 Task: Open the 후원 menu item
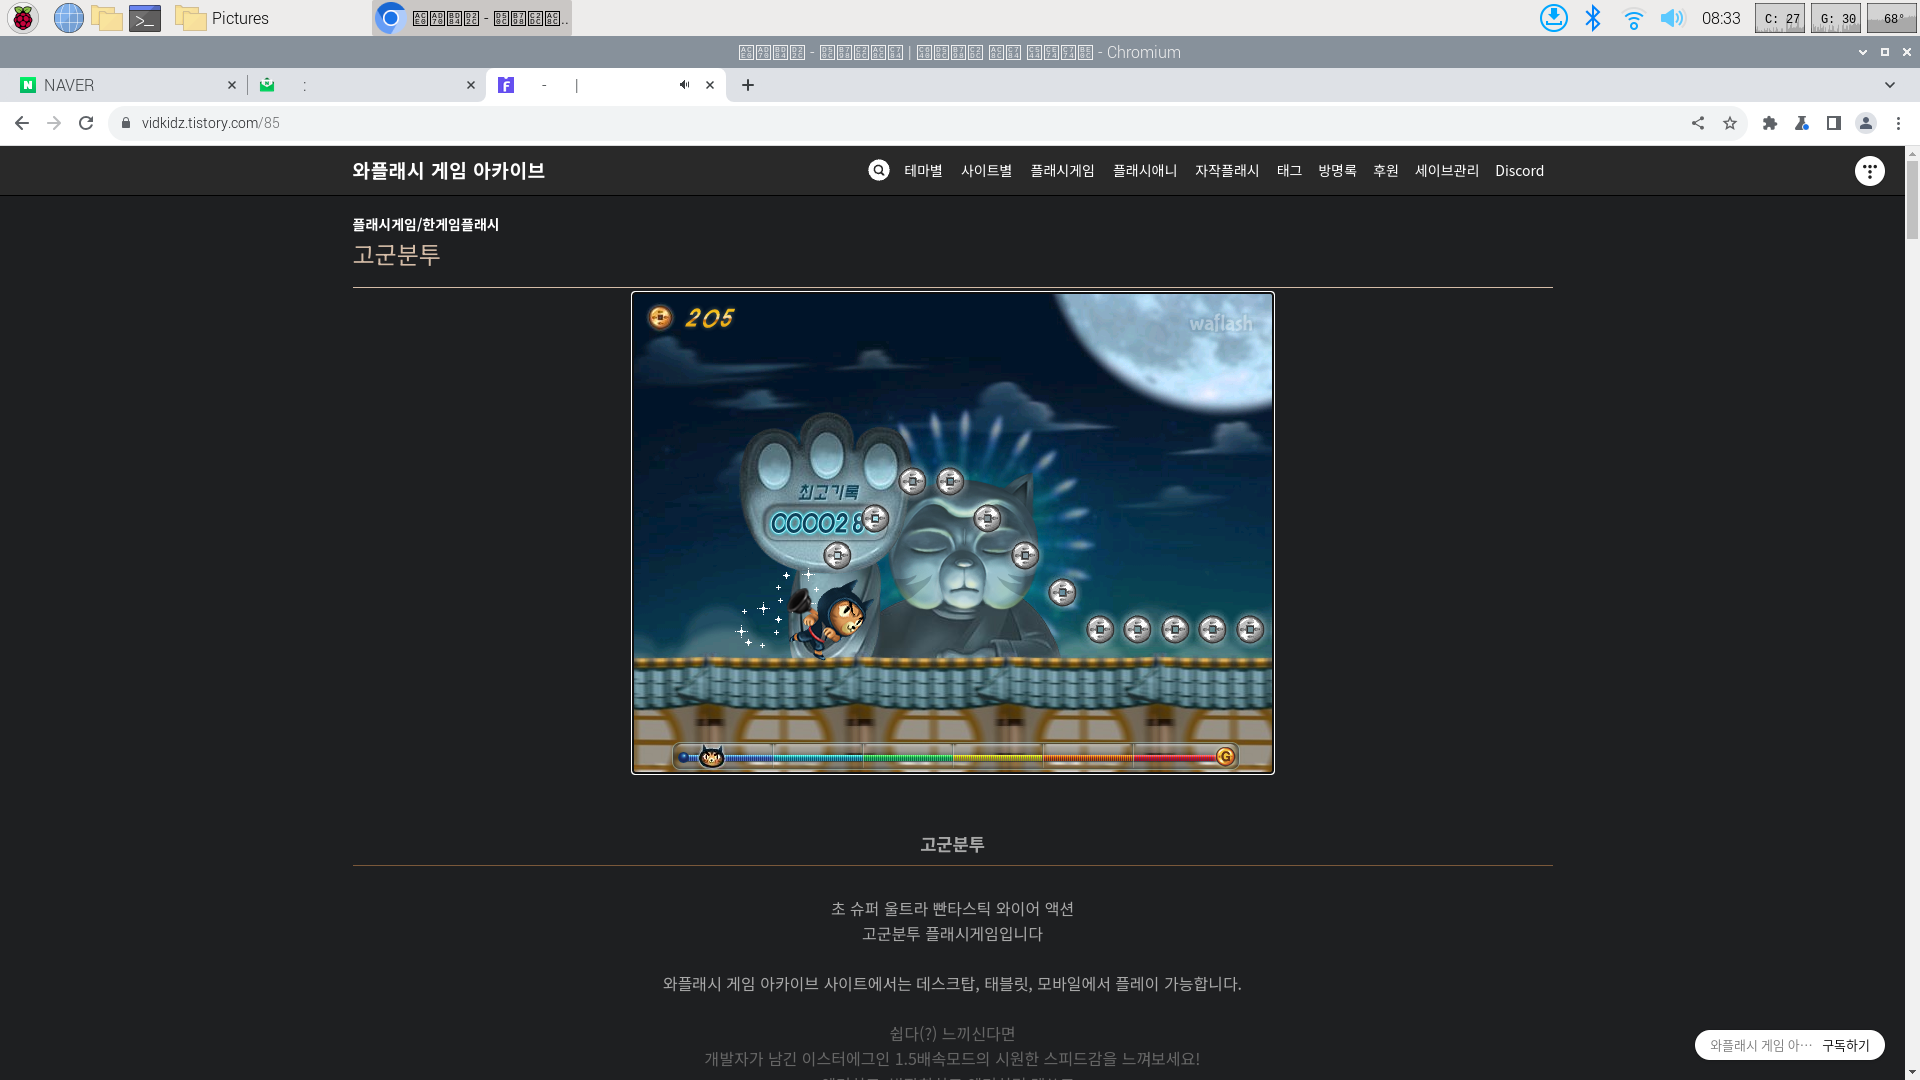click(x=1386, y=171)
